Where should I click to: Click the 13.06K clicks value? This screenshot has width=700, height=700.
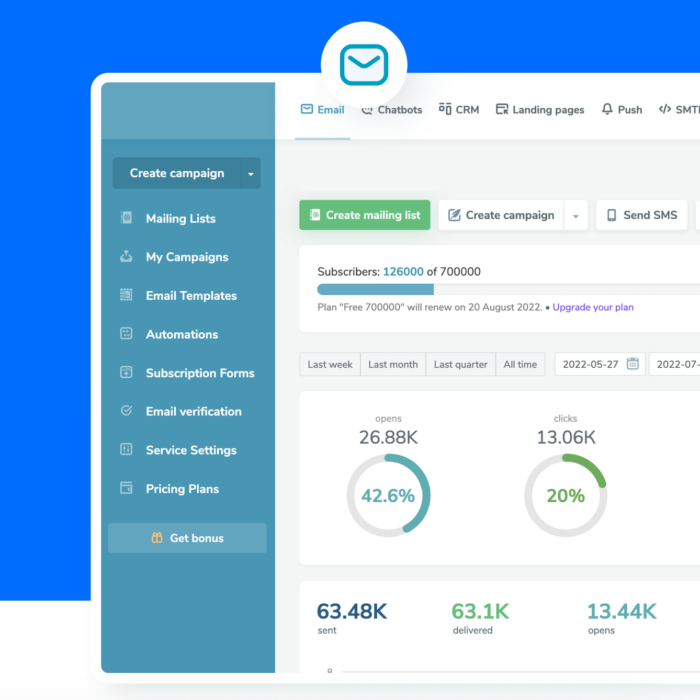tap(566, 437)
